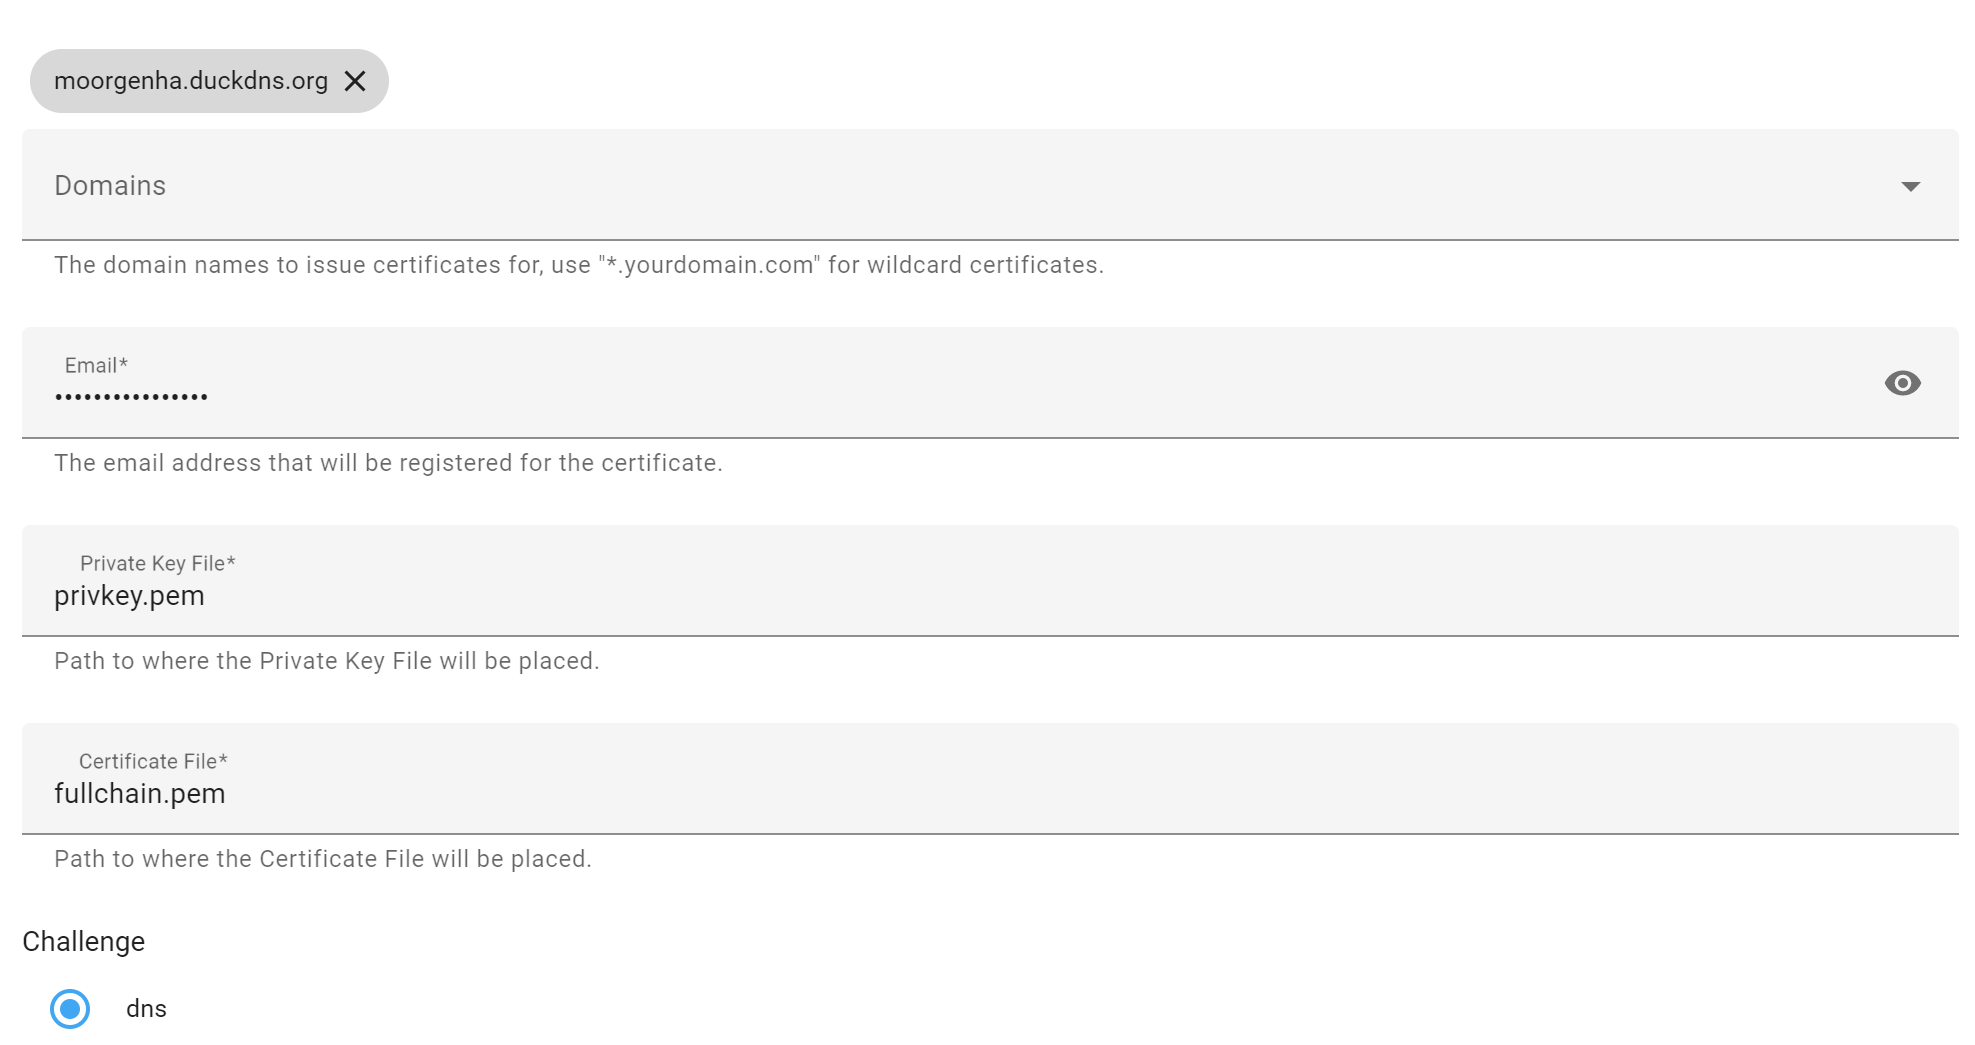Remove the moorgenha.duckdns.org domain chip
This screenshot has width=1975, height=1045.
(x=356, y=81)
